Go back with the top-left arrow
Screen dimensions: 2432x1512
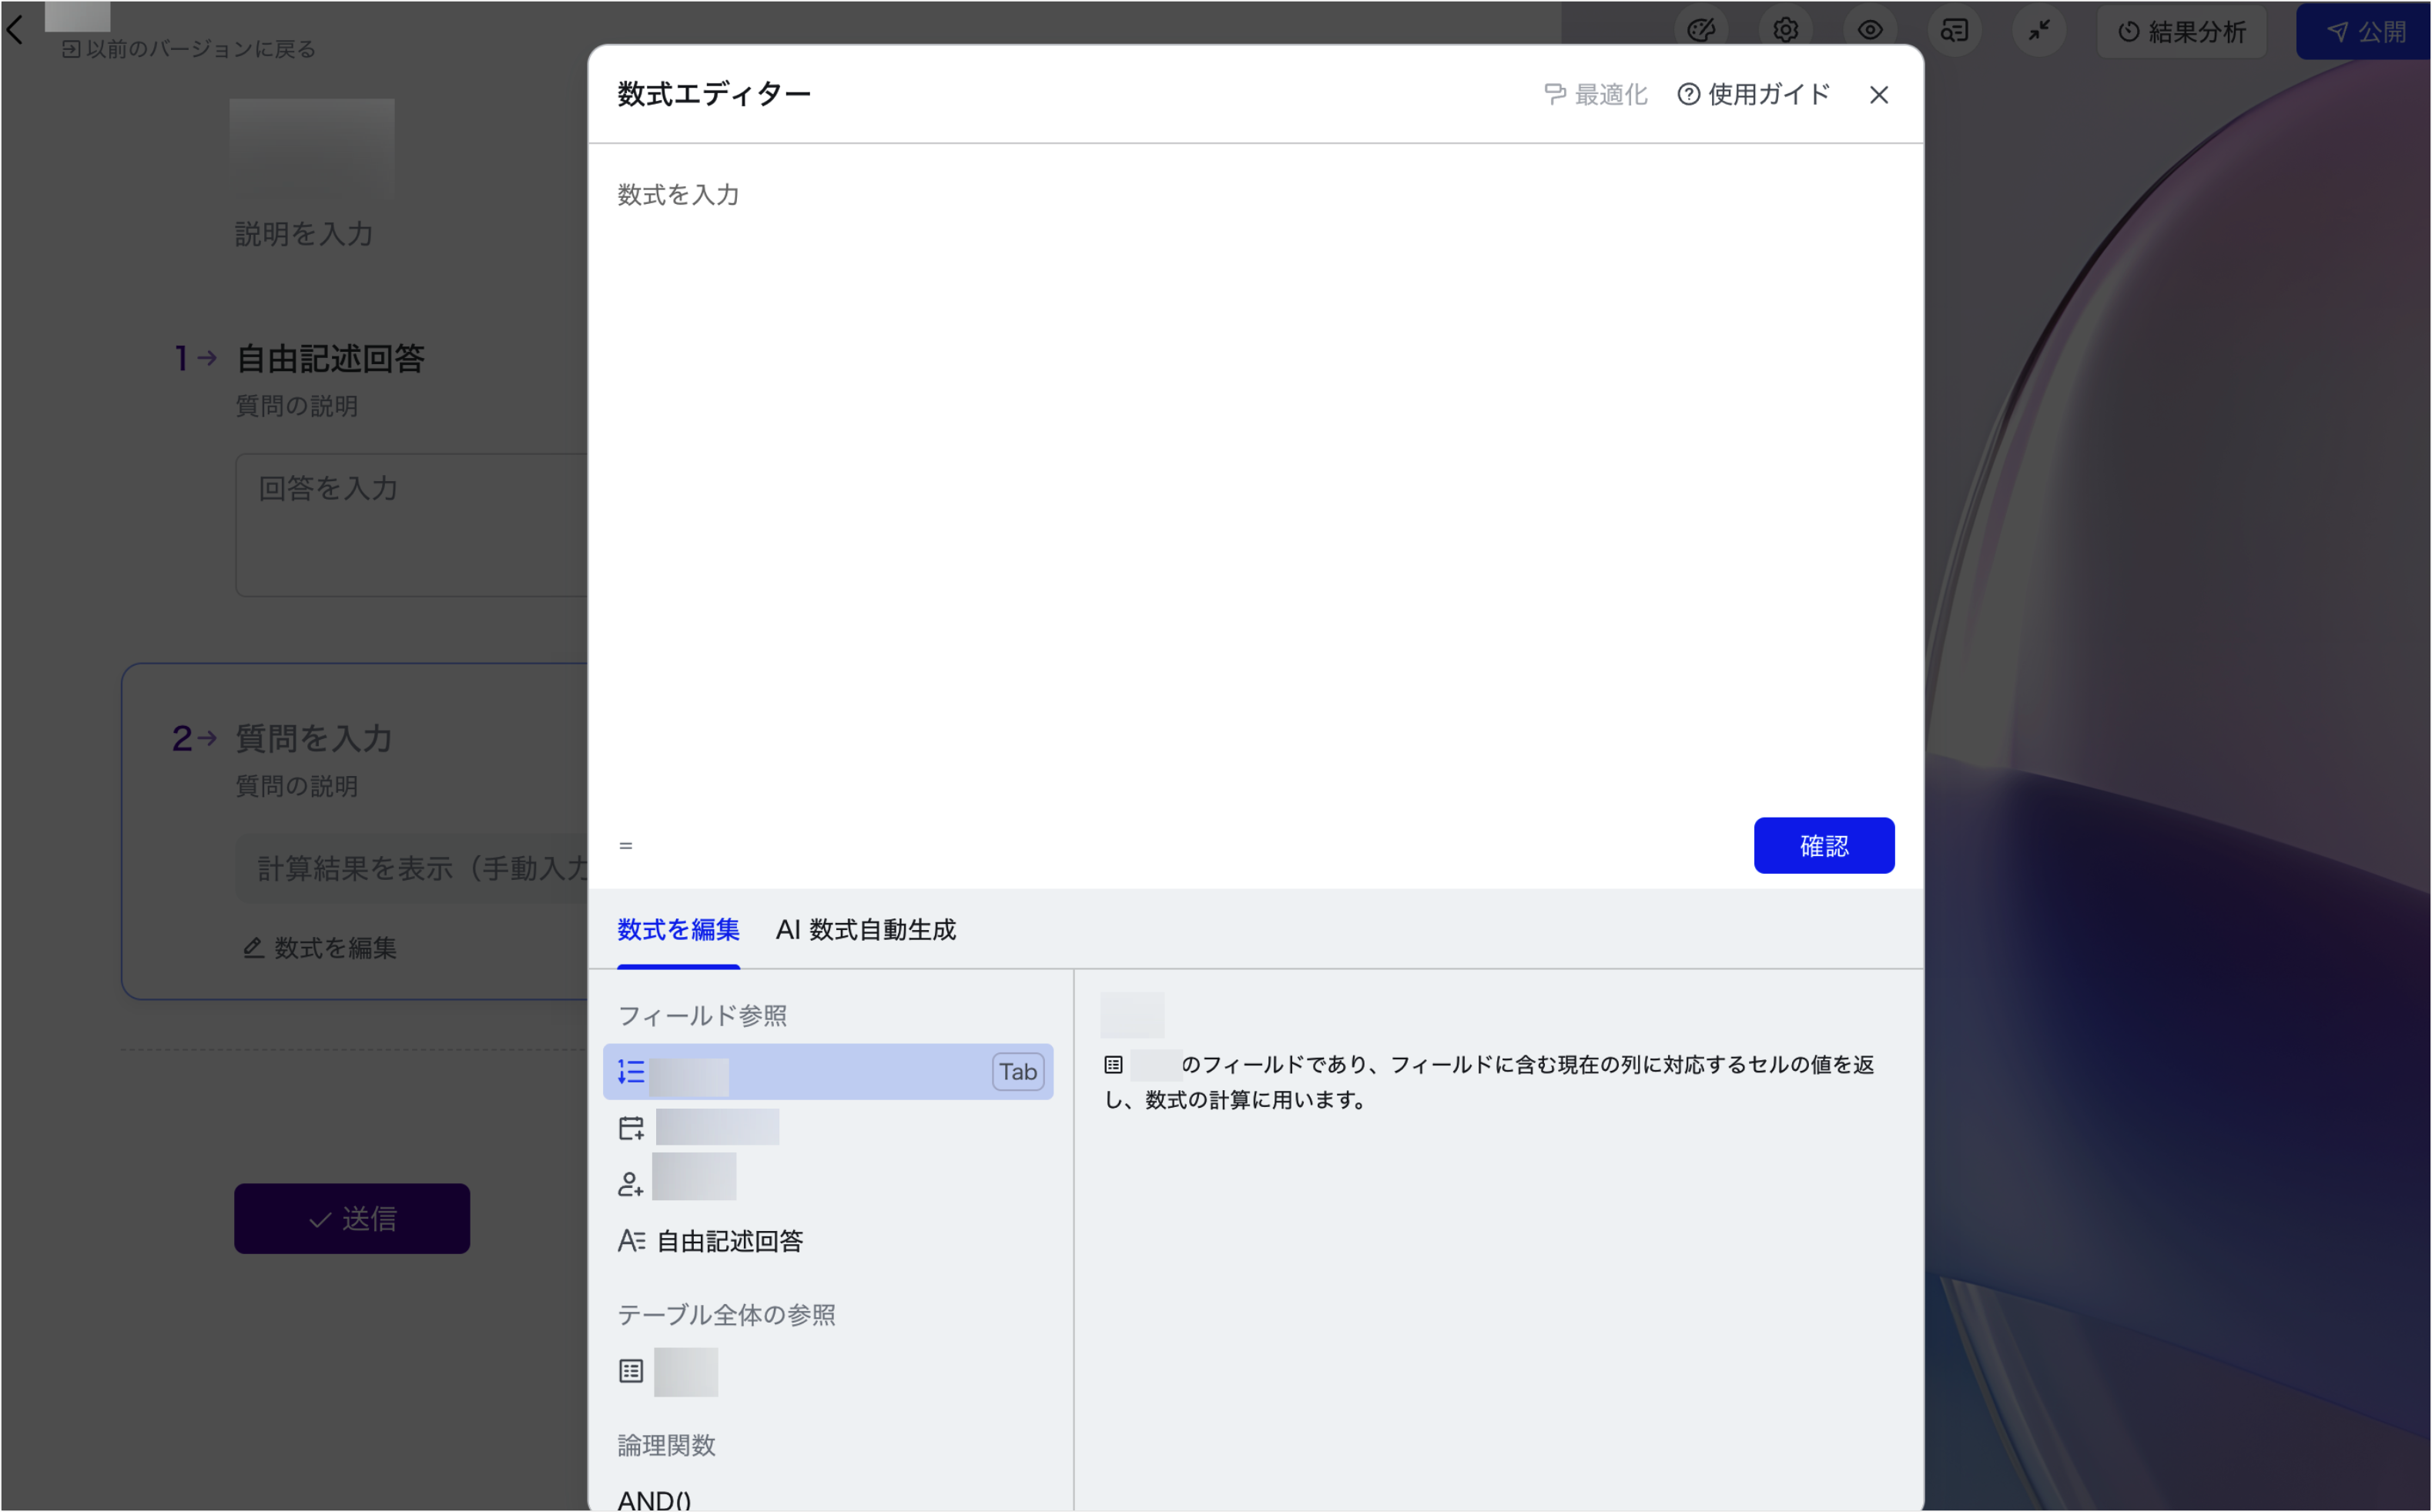tap(15, 30)
